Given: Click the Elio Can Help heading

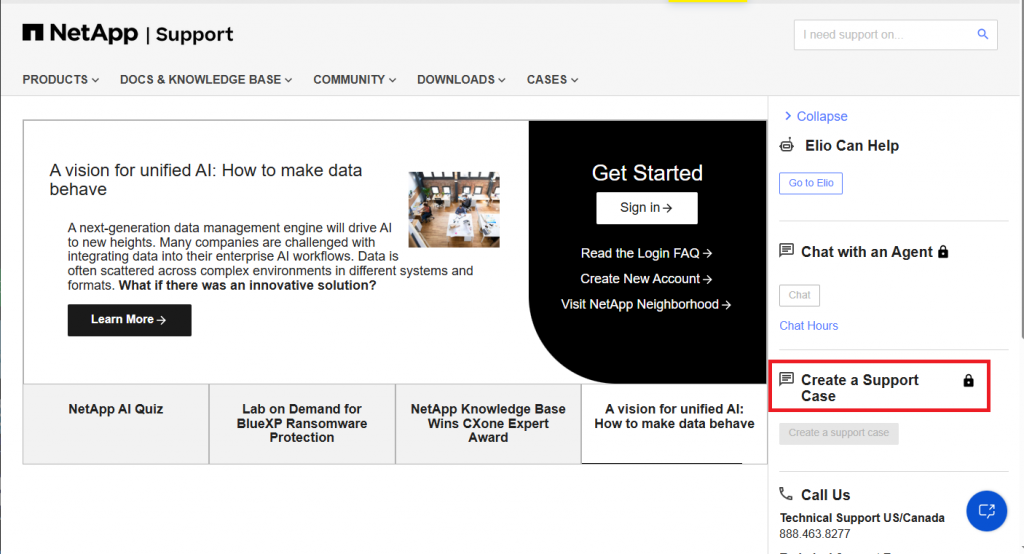Looking at the screenshot, I should pos(852,146).
